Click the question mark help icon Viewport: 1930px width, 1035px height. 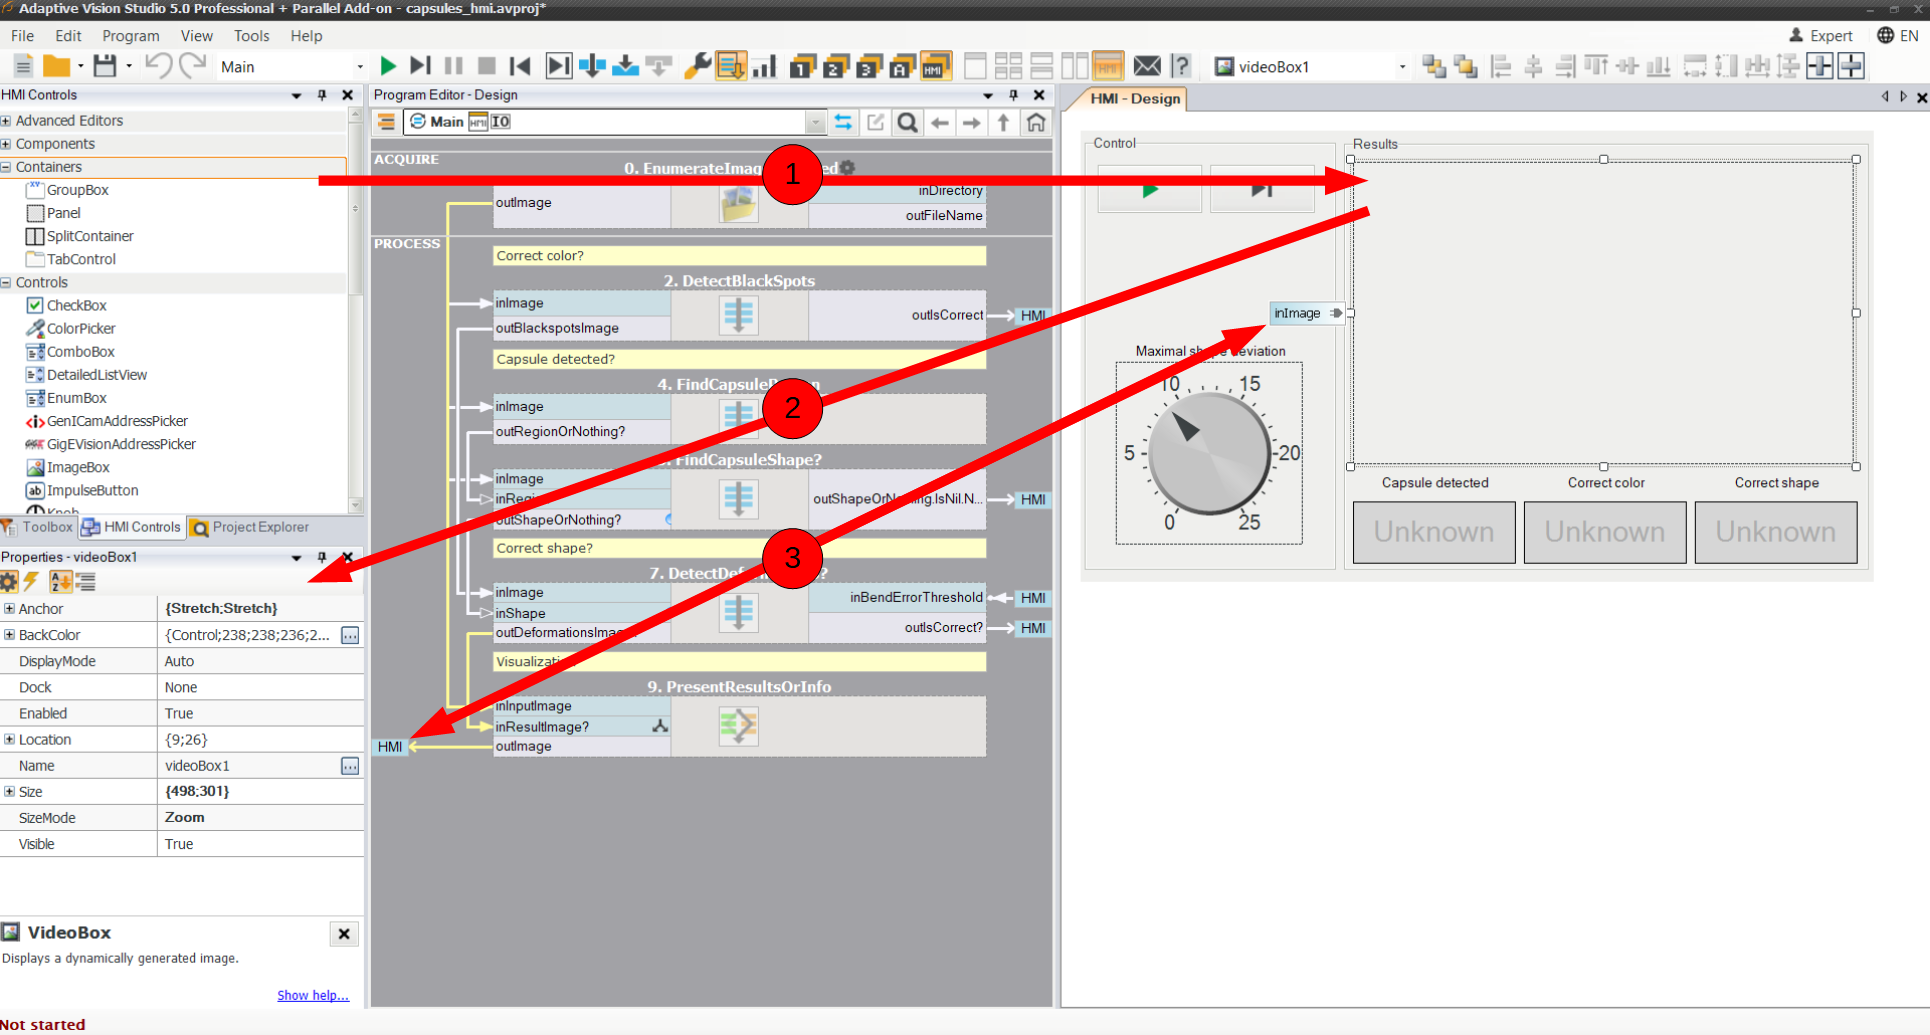(1181, 66)
